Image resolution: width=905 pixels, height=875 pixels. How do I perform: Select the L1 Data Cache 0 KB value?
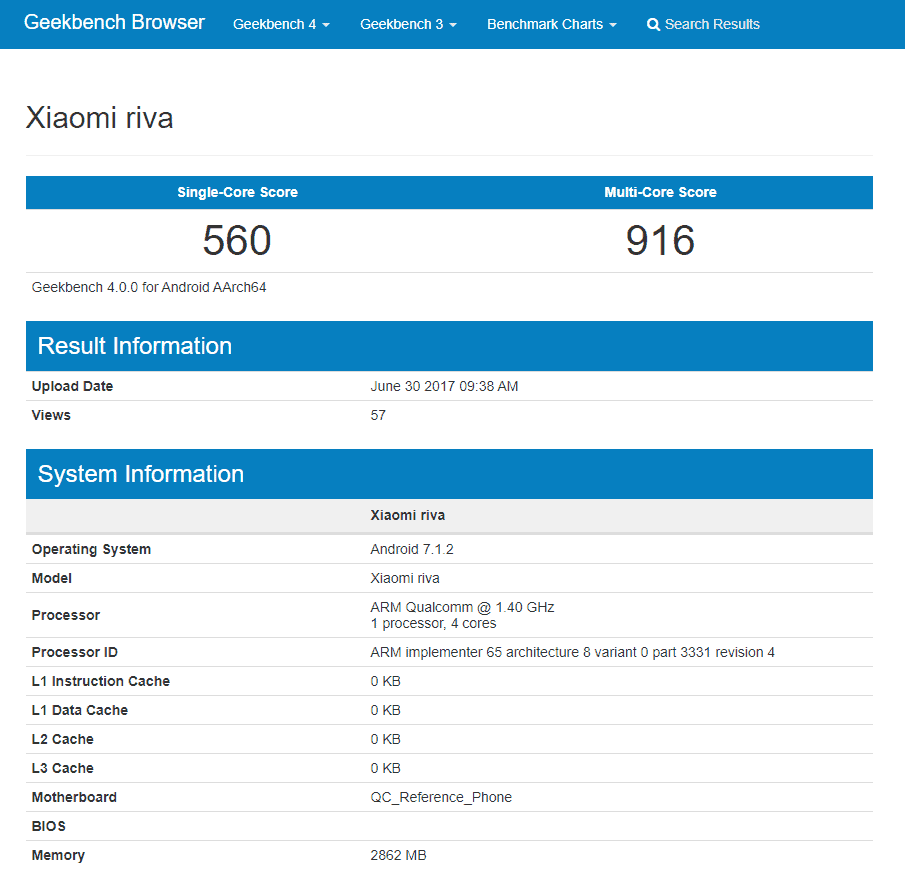coord(386,710)
